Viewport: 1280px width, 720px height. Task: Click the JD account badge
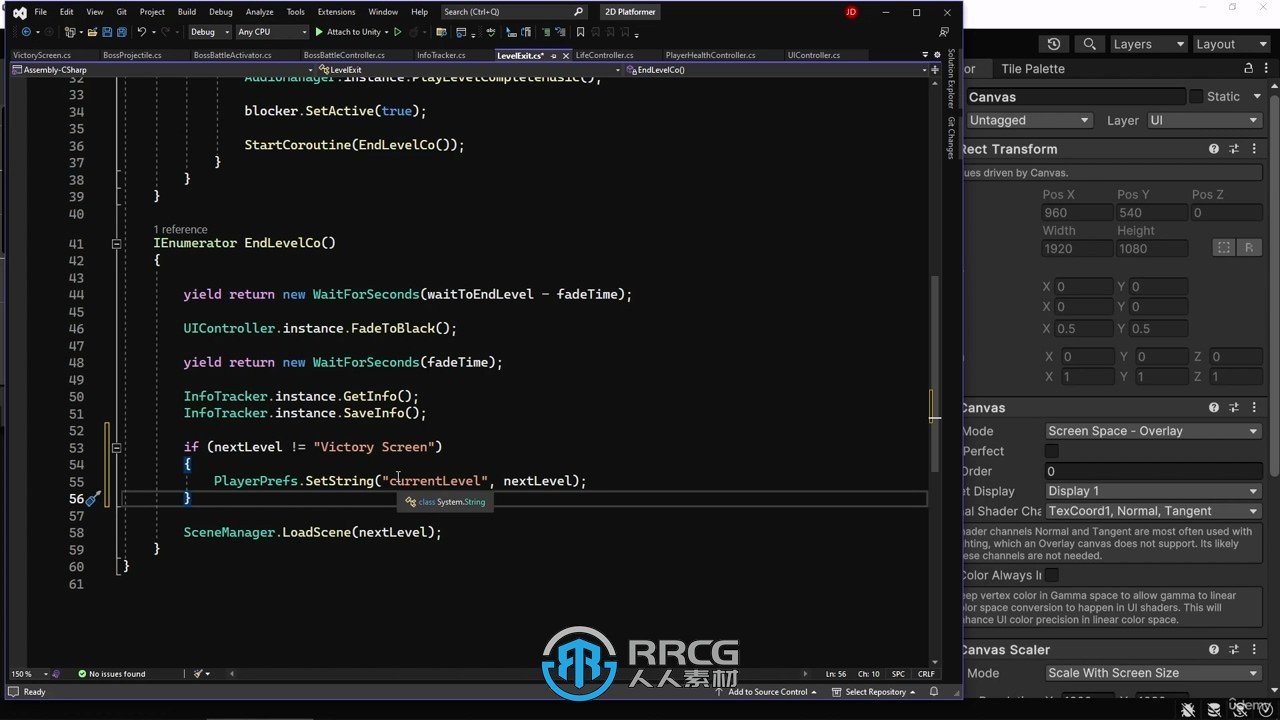851,12
